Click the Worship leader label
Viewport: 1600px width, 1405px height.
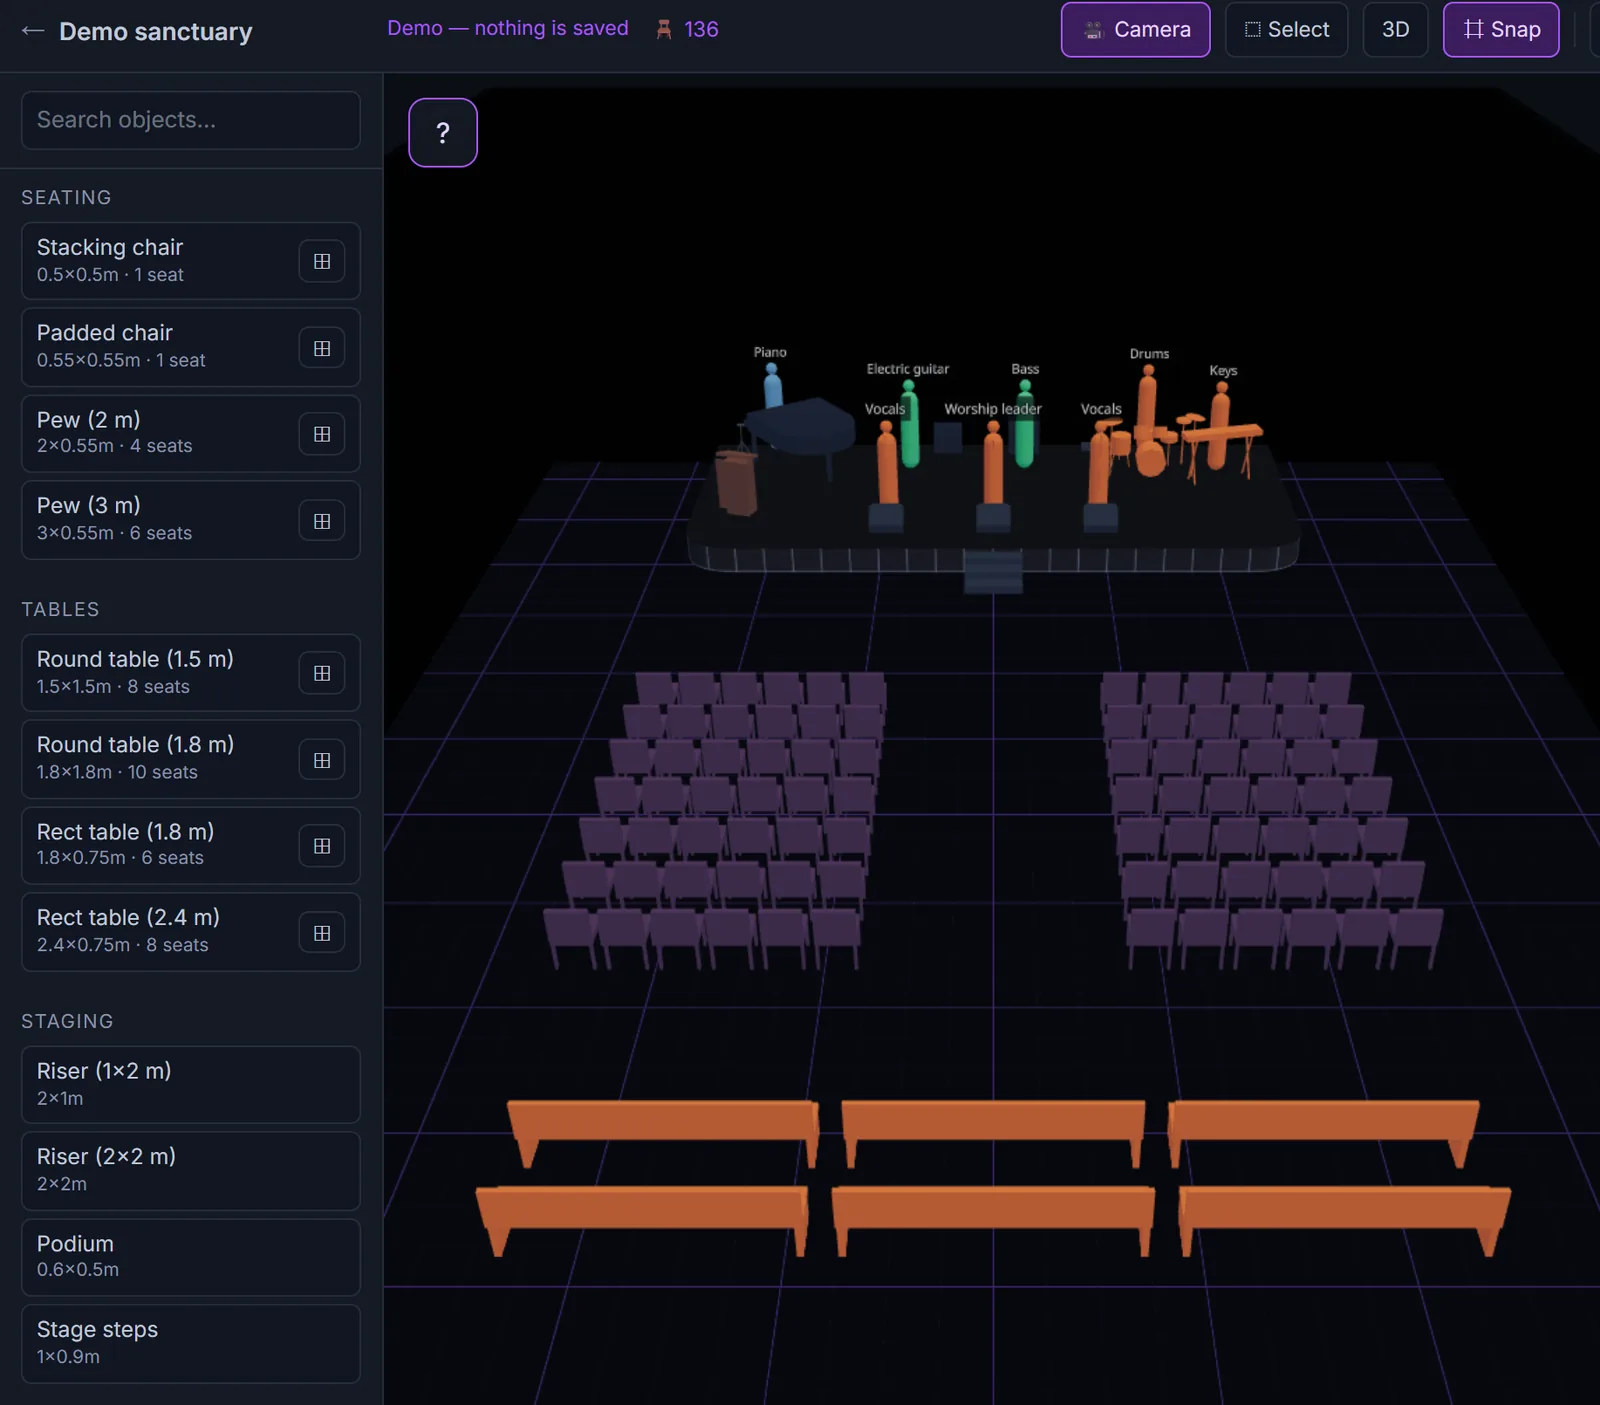pyautogui.click(x=993, y=409)
